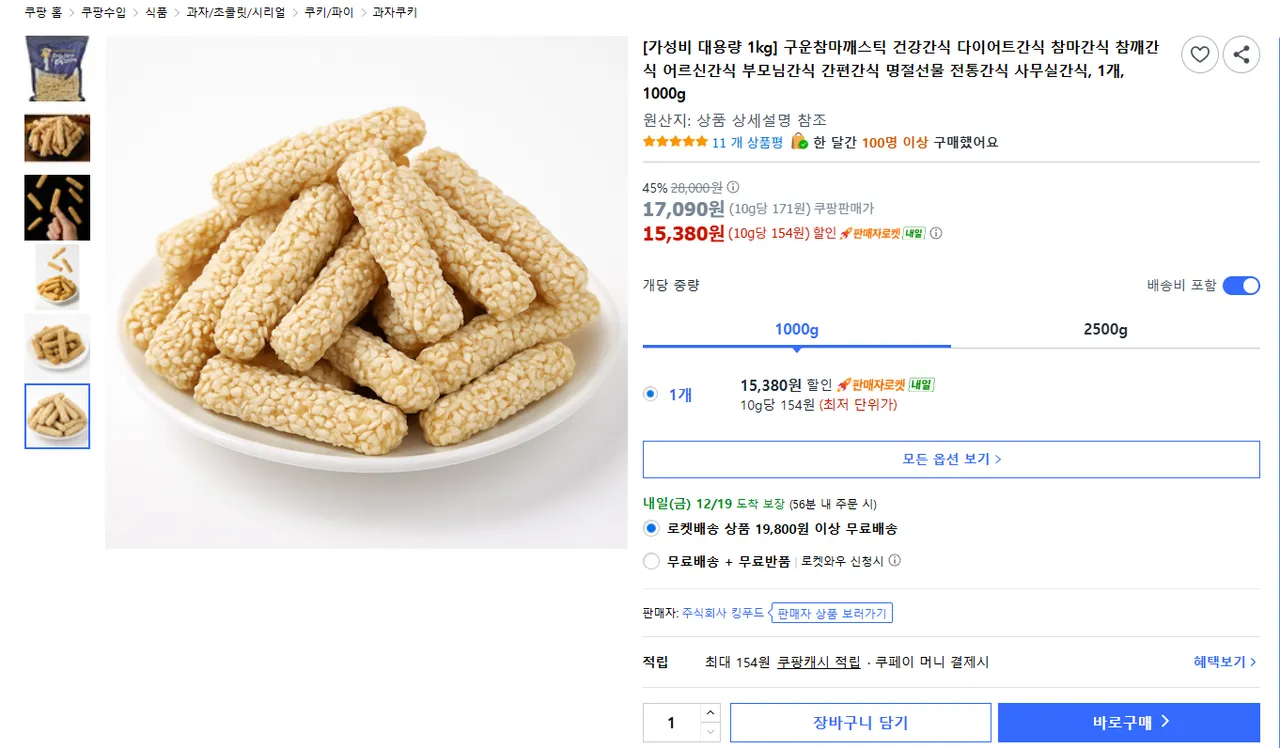Increase quantity with the up arrow
Image resolution: width=1280 pixels, height=748 pixels.
tap(710, 713)
